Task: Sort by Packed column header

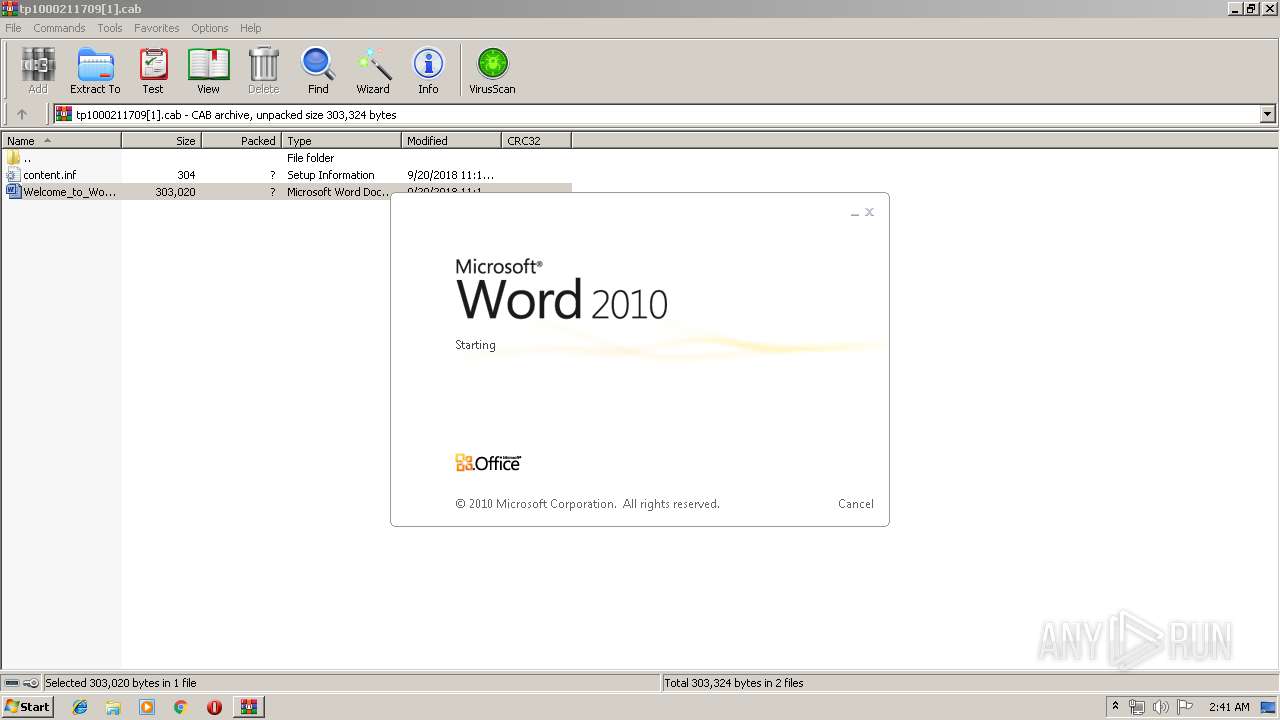Action: pyautogui.click(x=241, y=141)
